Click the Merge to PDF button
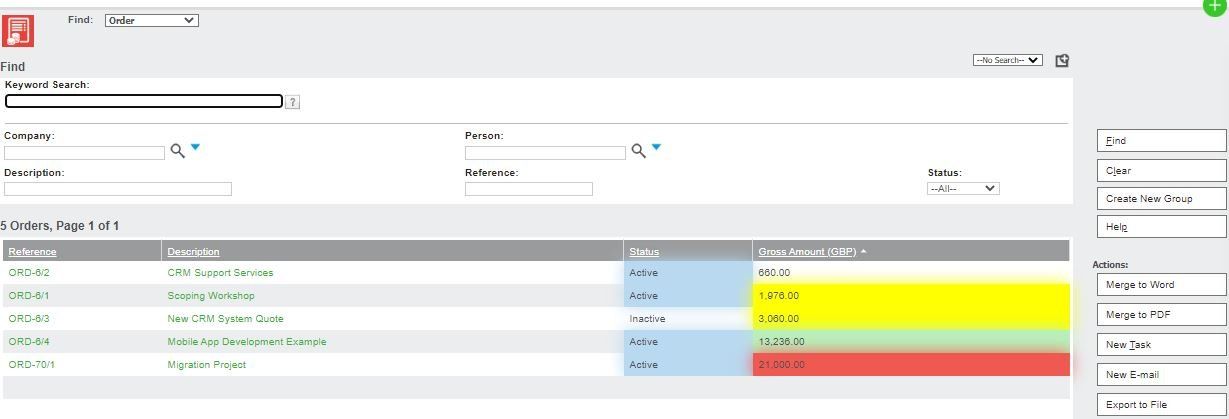The width and height of the screenshot is (1229, 419). [1162, 315]
